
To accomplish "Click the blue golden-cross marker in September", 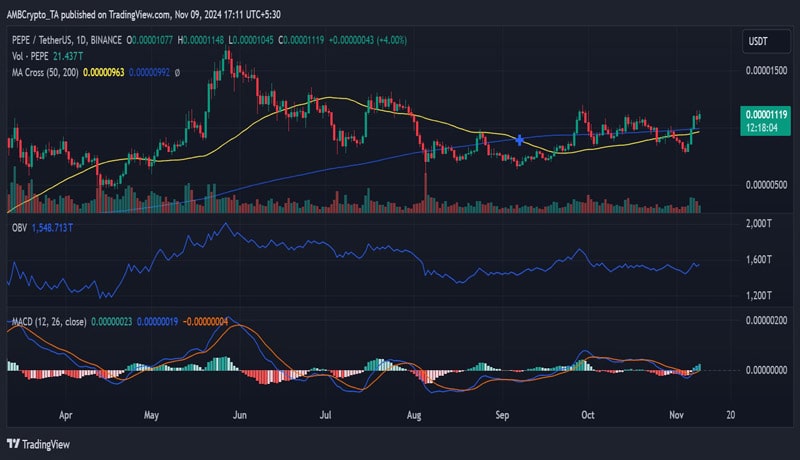I will pos(519,140).
